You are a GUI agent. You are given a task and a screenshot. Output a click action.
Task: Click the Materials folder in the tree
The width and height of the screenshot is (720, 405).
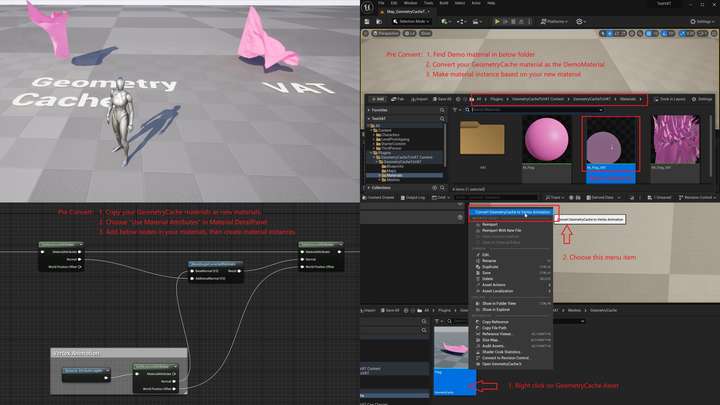(x=394, y=175)
